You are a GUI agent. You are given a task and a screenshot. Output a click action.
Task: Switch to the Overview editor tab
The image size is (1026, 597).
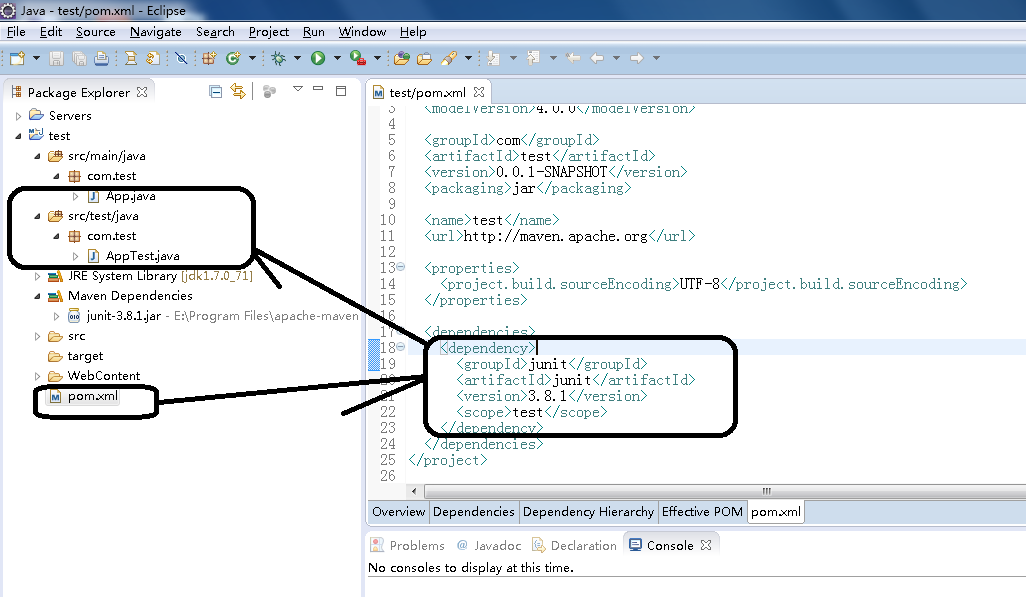(398, 512)
